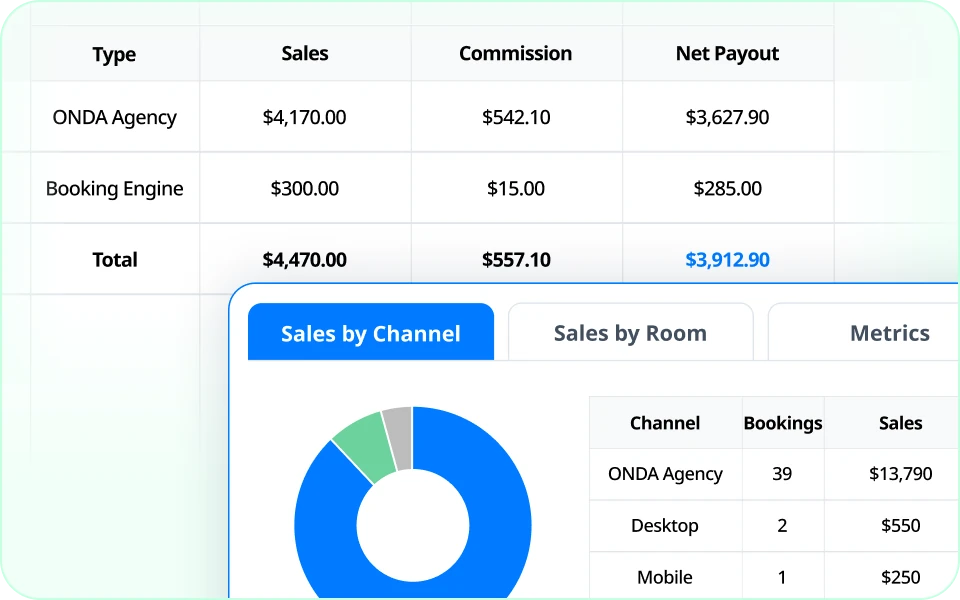Select the Metrics tab
The image size is (960, 600).
[x=889, y=332]
